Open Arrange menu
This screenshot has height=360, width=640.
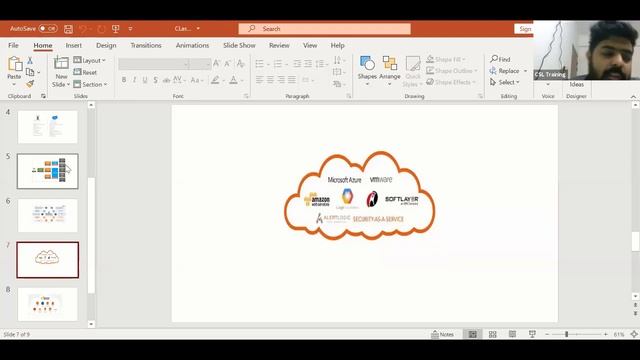[390, 71]
